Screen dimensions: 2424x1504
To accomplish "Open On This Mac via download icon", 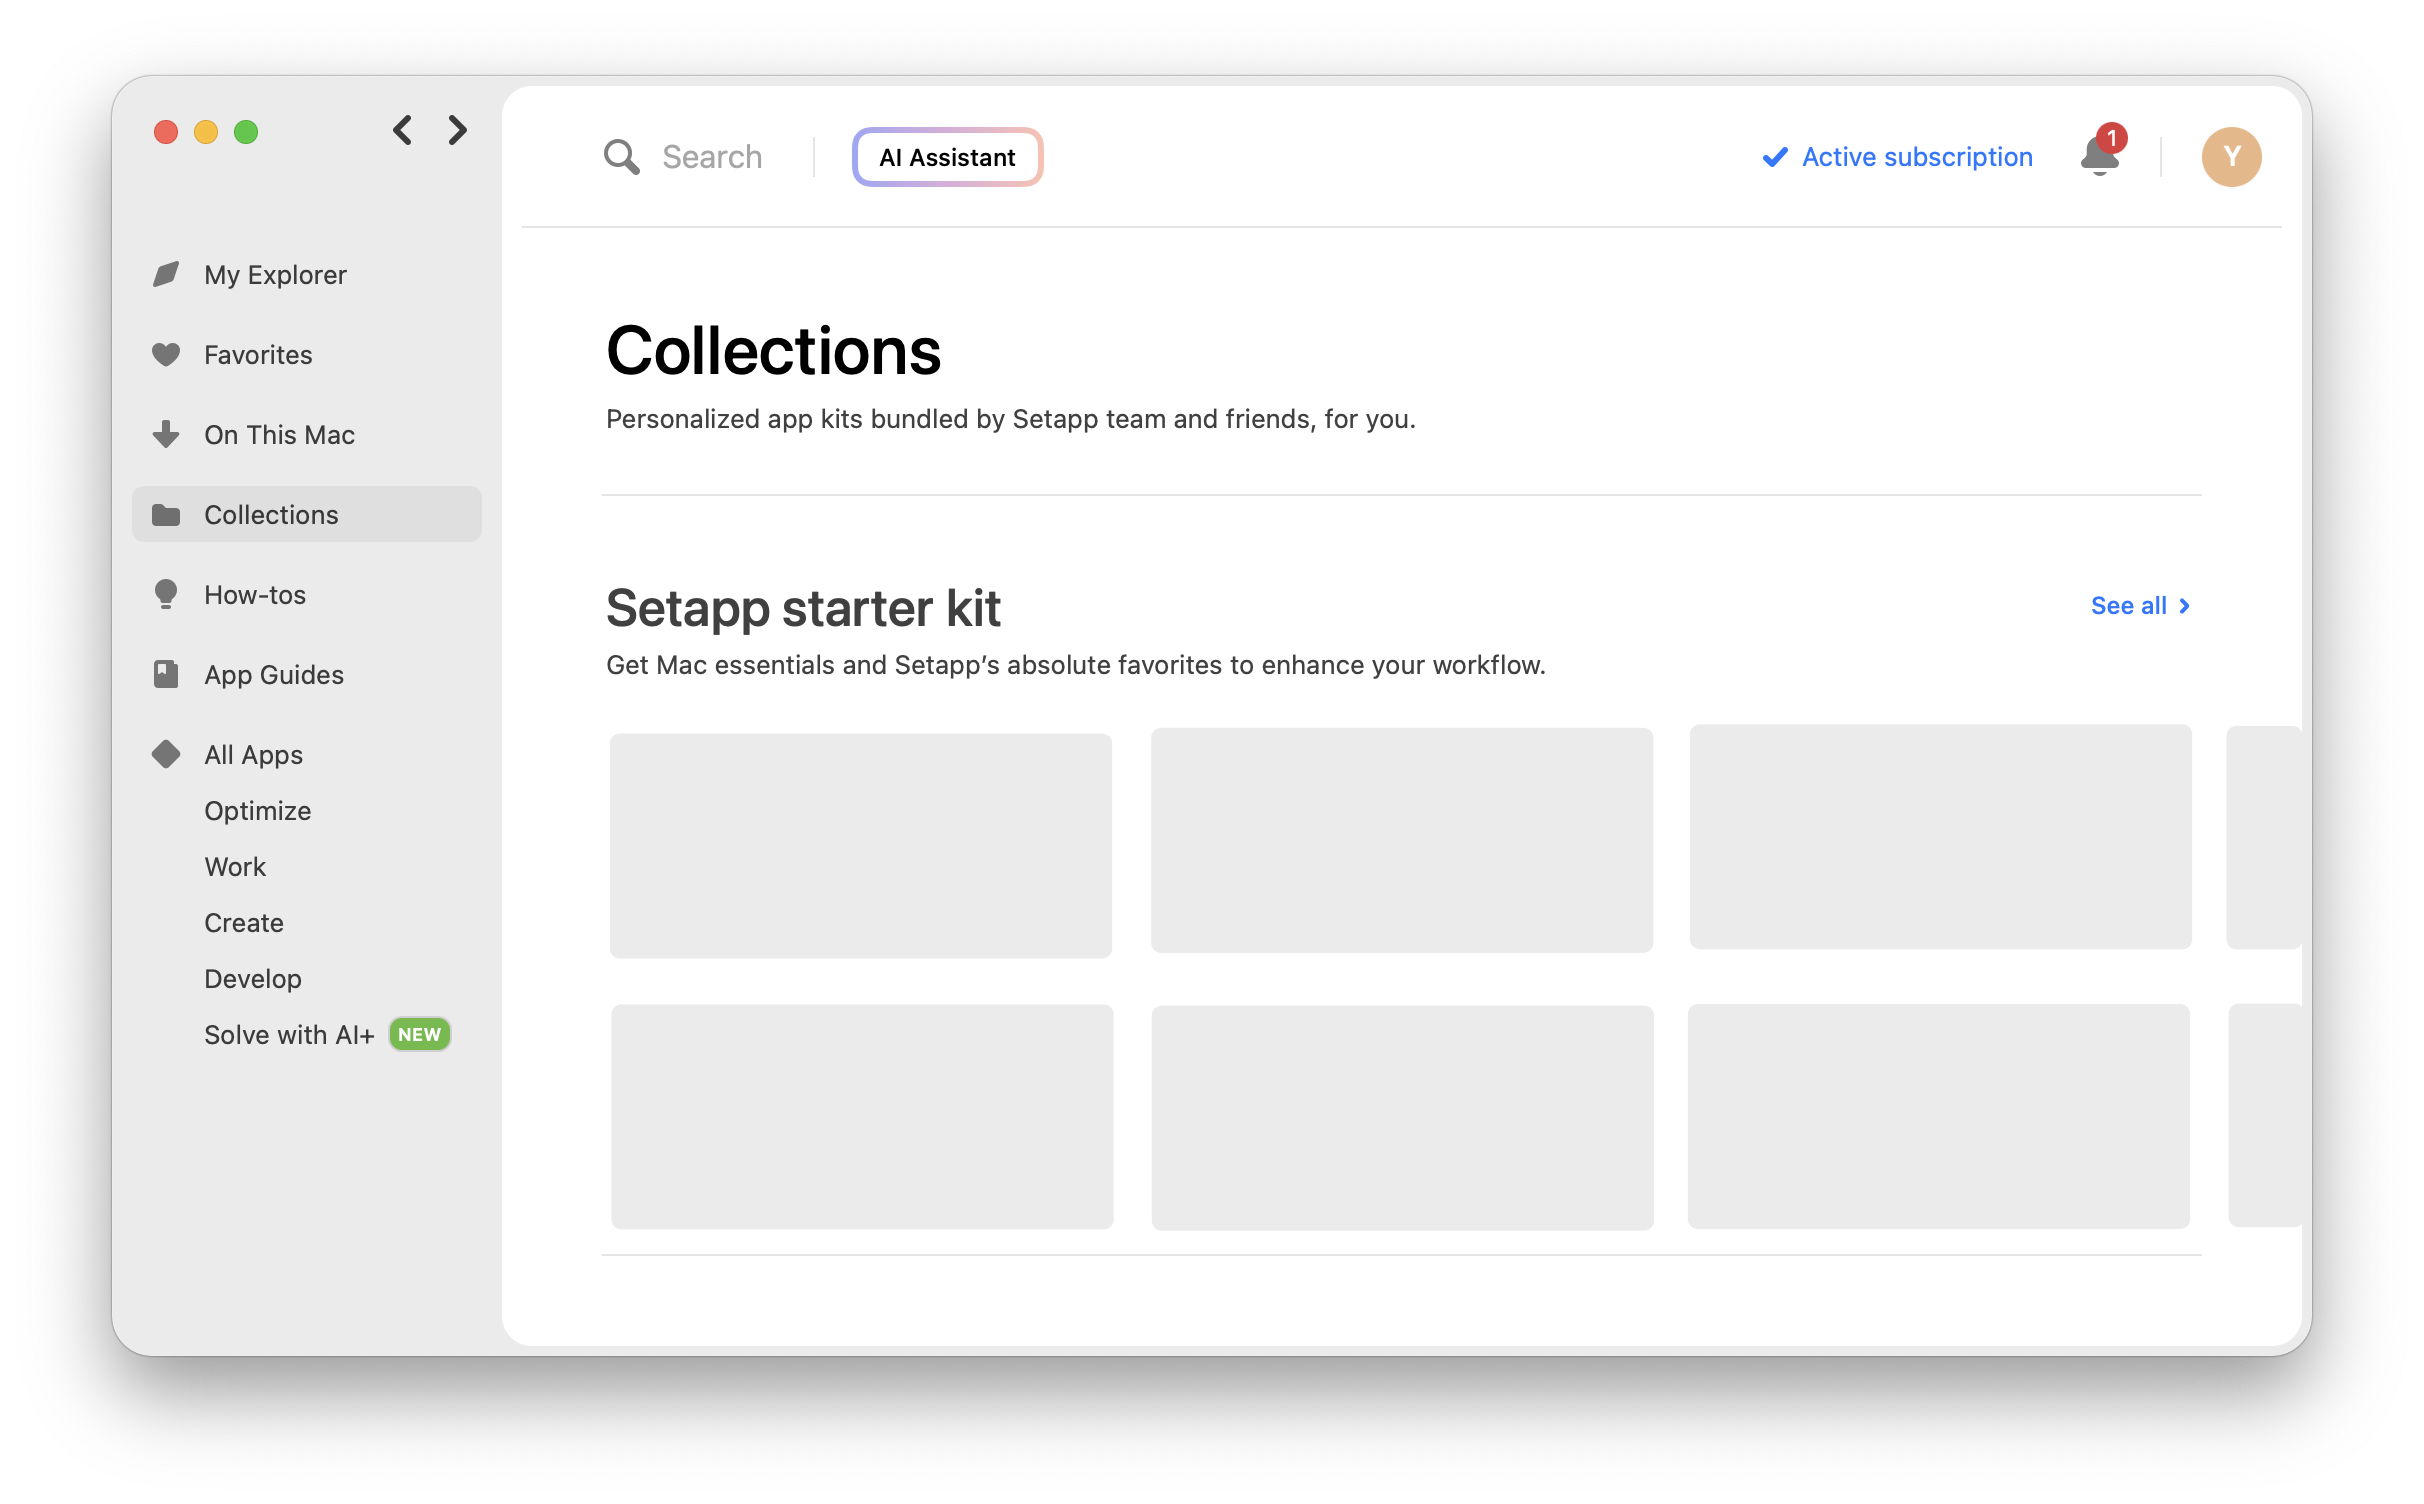I will (166, 434).
